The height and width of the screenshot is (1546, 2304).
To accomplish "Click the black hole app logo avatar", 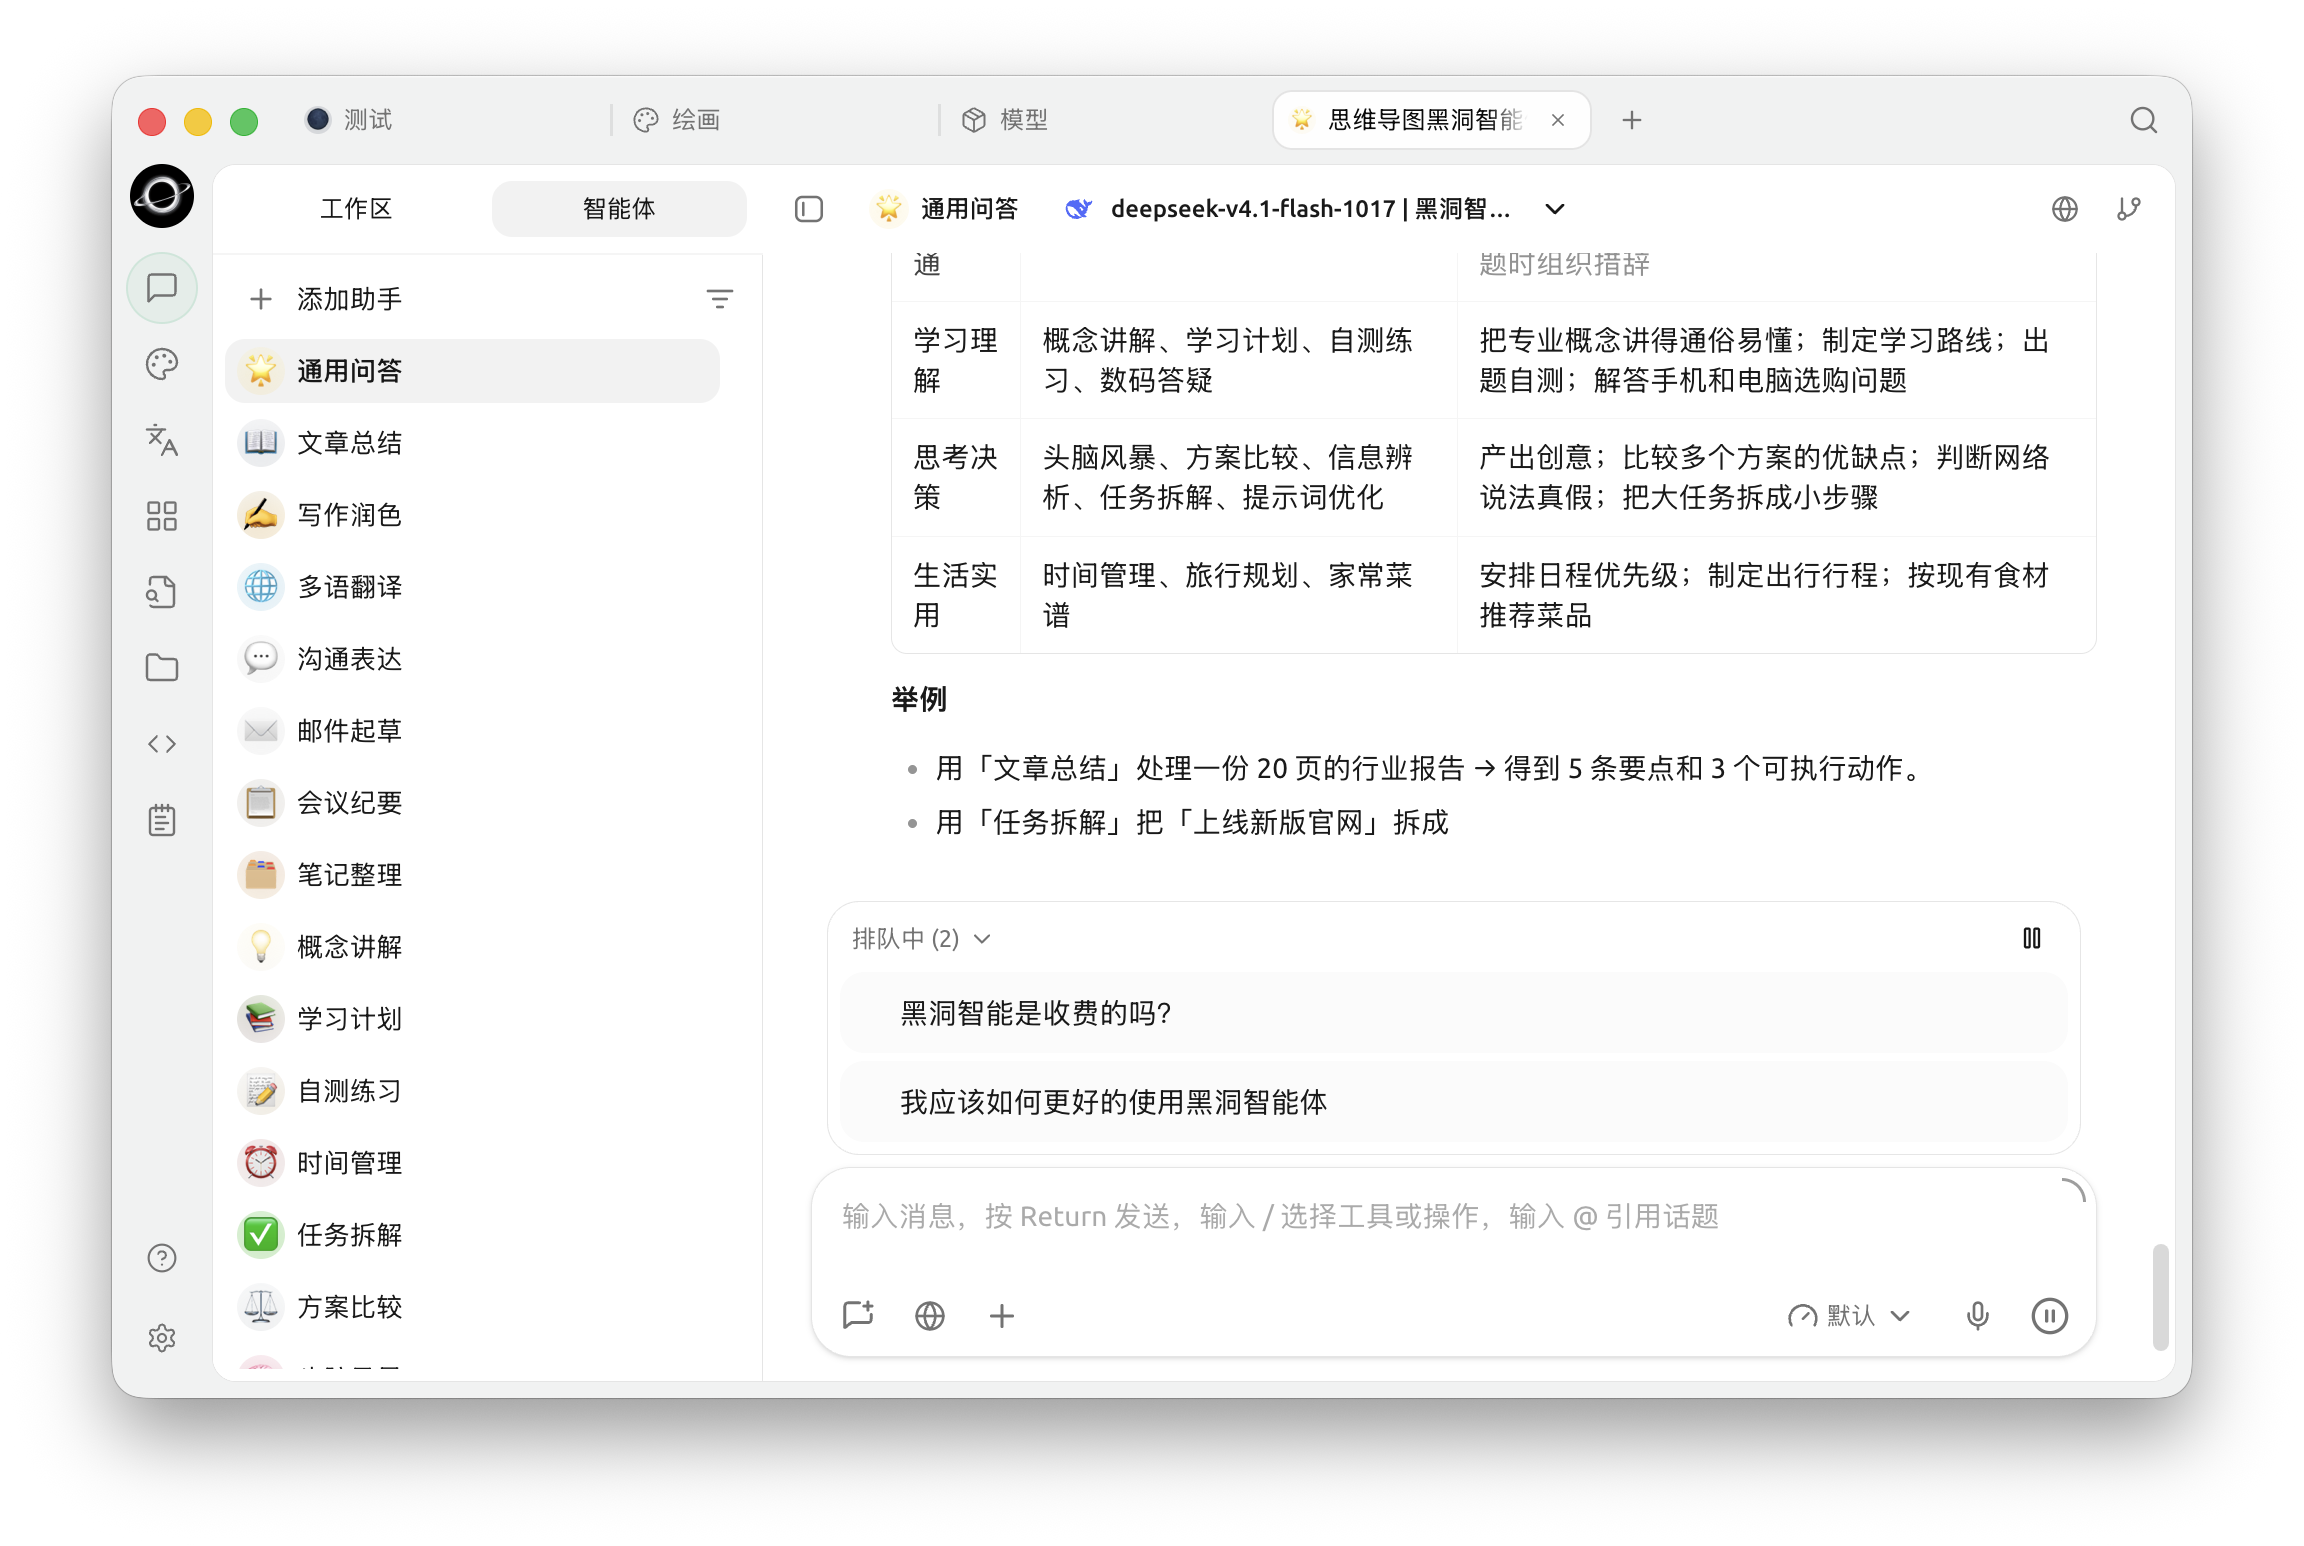I will [x=162, y=196].
